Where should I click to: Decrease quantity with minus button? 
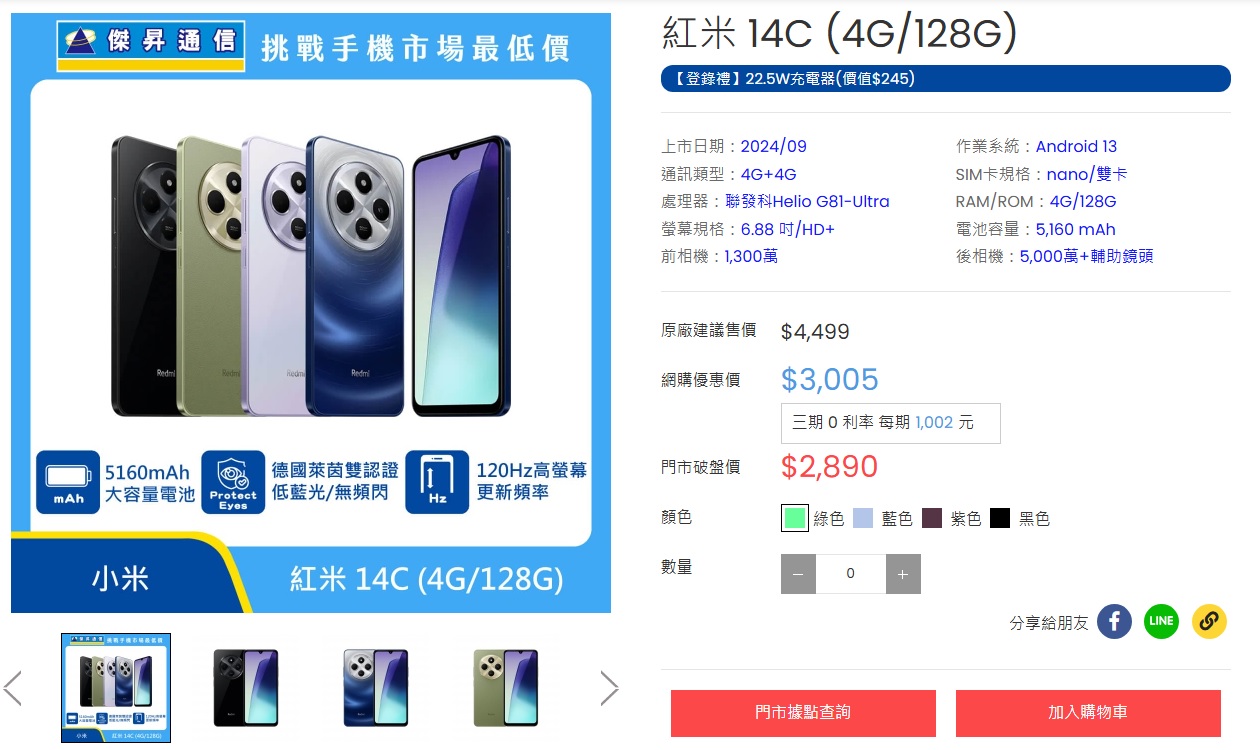[798, 574]
